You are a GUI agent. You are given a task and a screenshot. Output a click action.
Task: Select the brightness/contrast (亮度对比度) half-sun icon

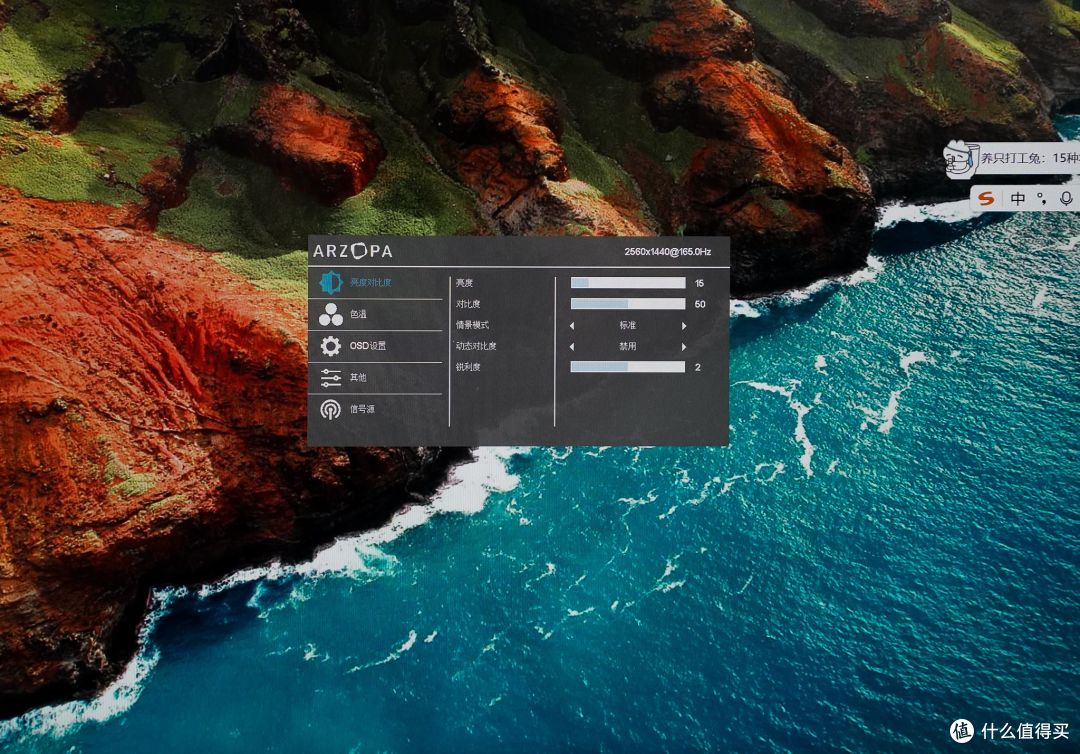331,282
